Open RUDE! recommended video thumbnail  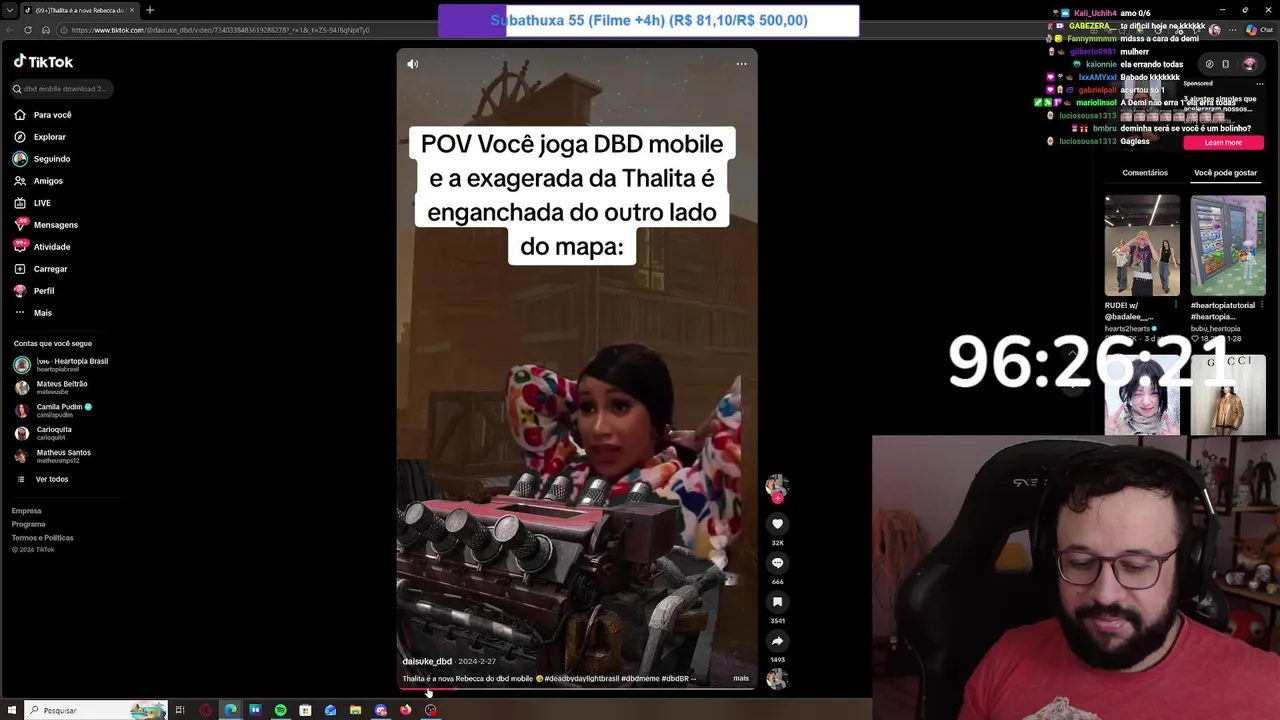tap(1142, 246)
